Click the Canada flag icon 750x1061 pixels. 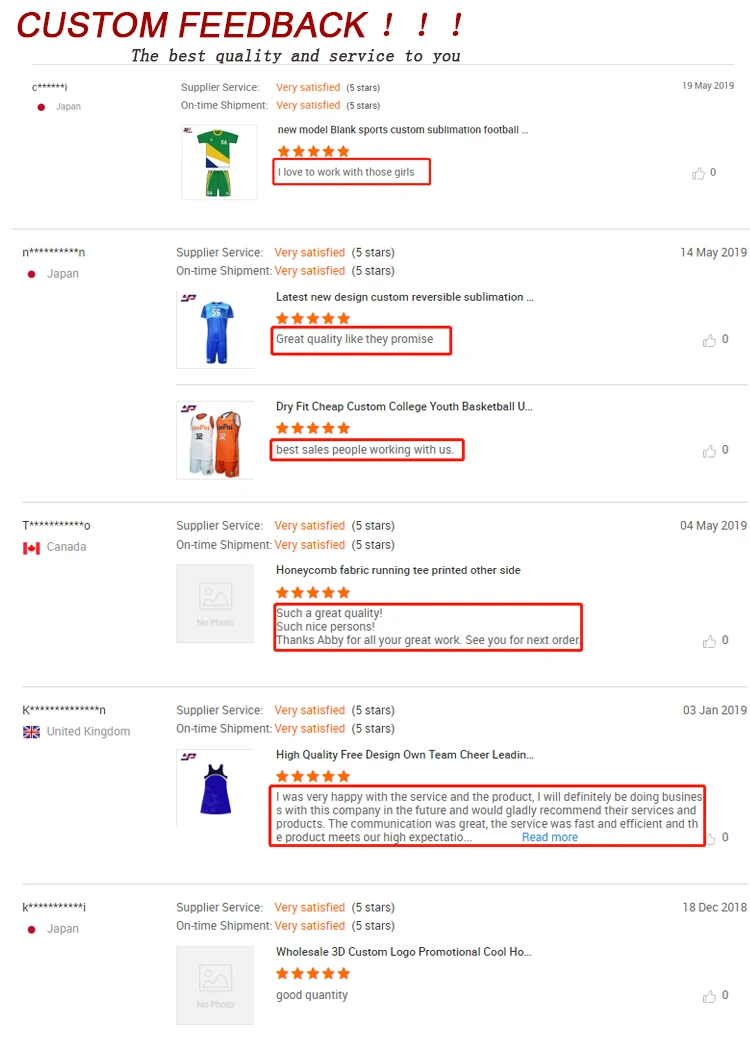point(31,547)
